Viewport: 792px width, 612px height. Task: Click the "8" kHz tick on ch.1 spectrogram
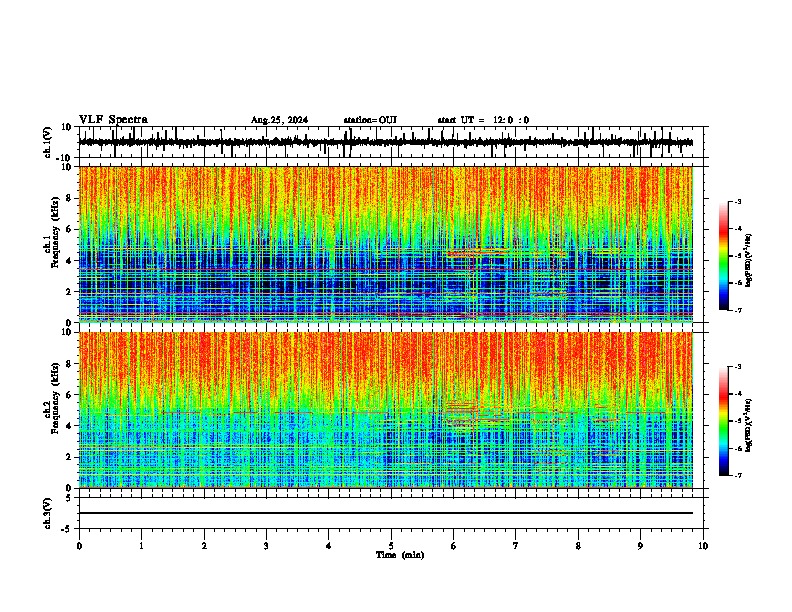(x=70, y=198)
